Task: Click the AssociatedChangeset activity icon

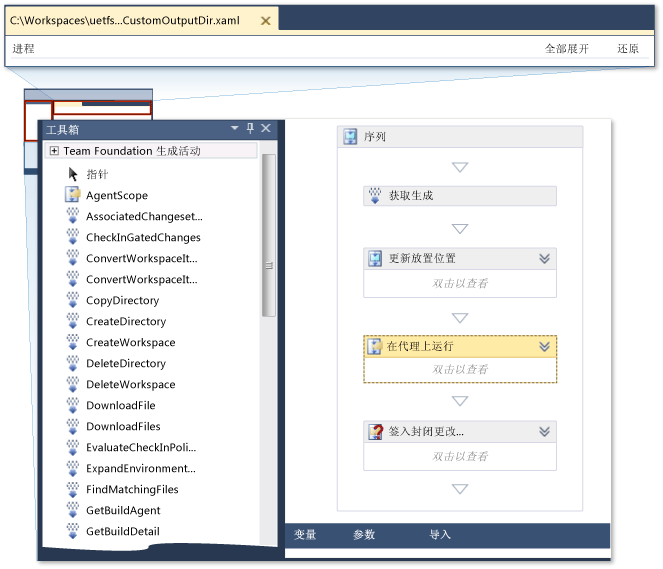Action: (x=73, y=216)
